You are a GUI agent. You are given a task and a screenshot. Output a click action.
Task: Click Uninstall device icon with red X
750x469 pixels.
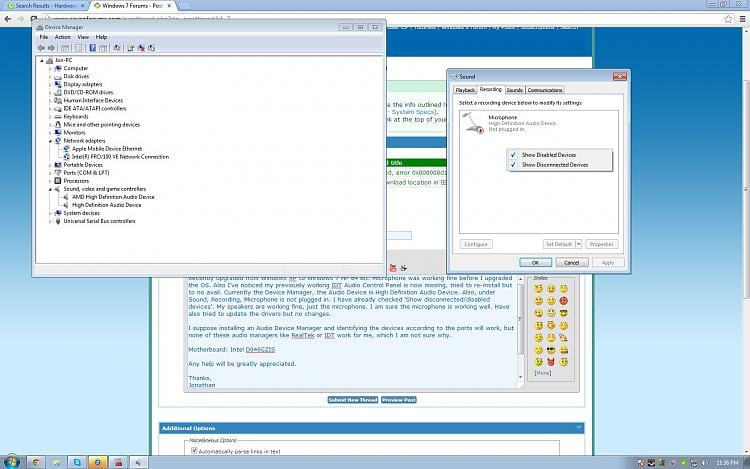(x=141, y=48)
